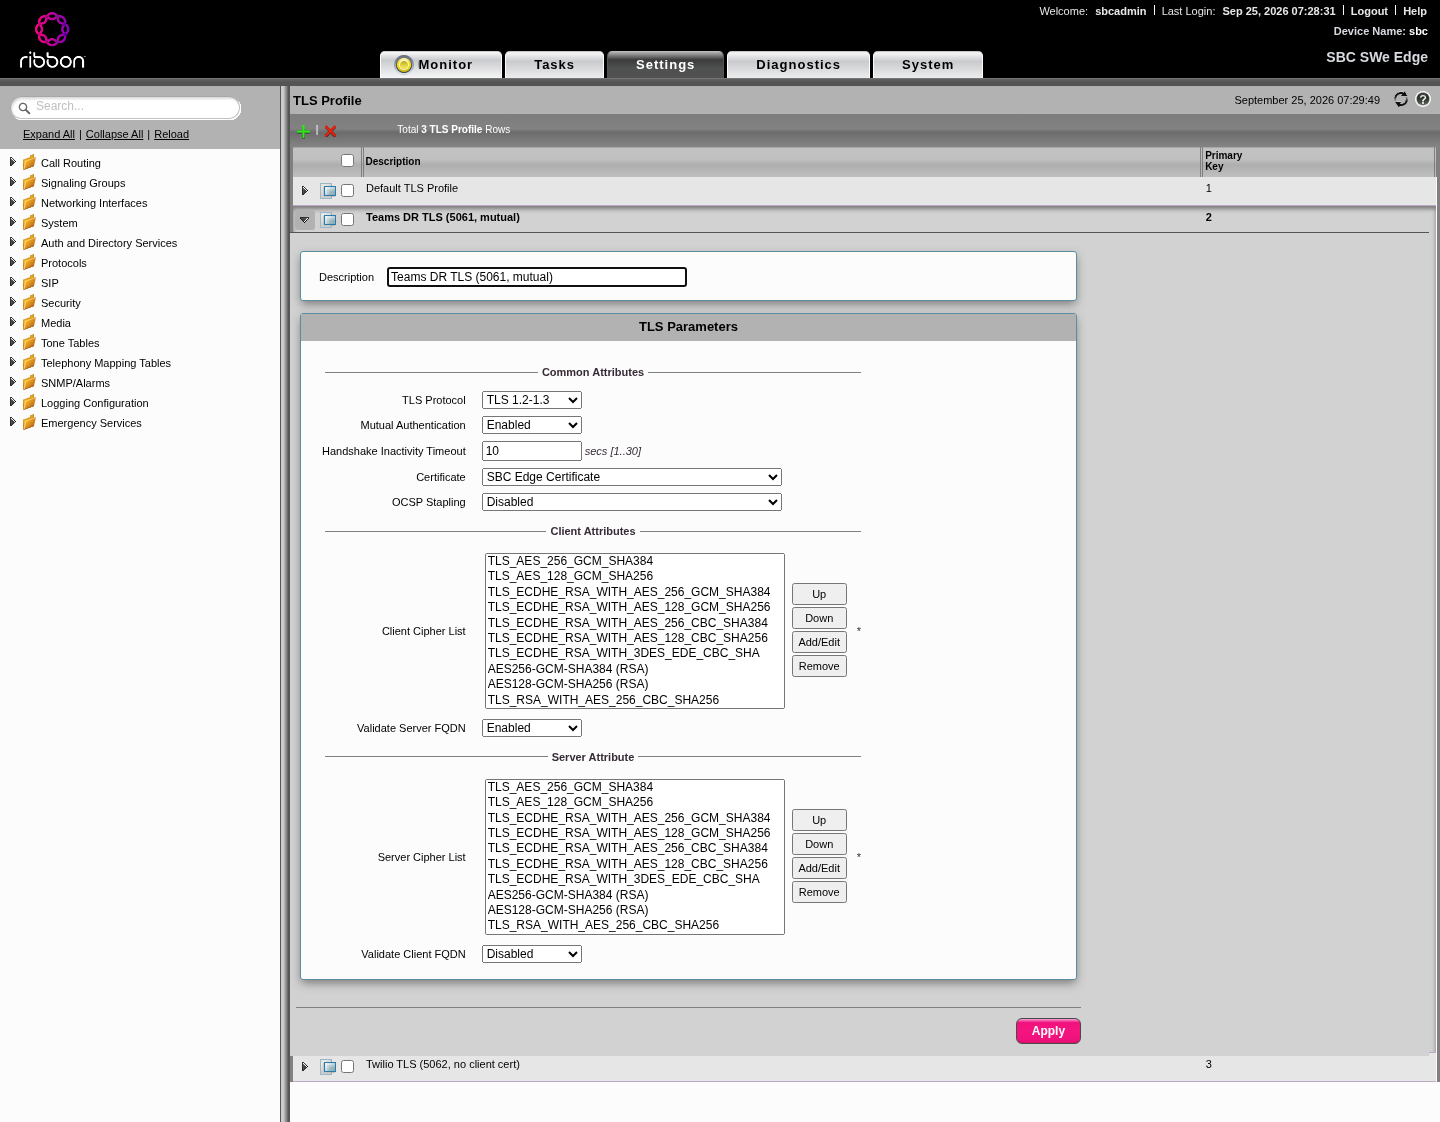Open the Validate Client FQDN dropdown

coord(532,954)
